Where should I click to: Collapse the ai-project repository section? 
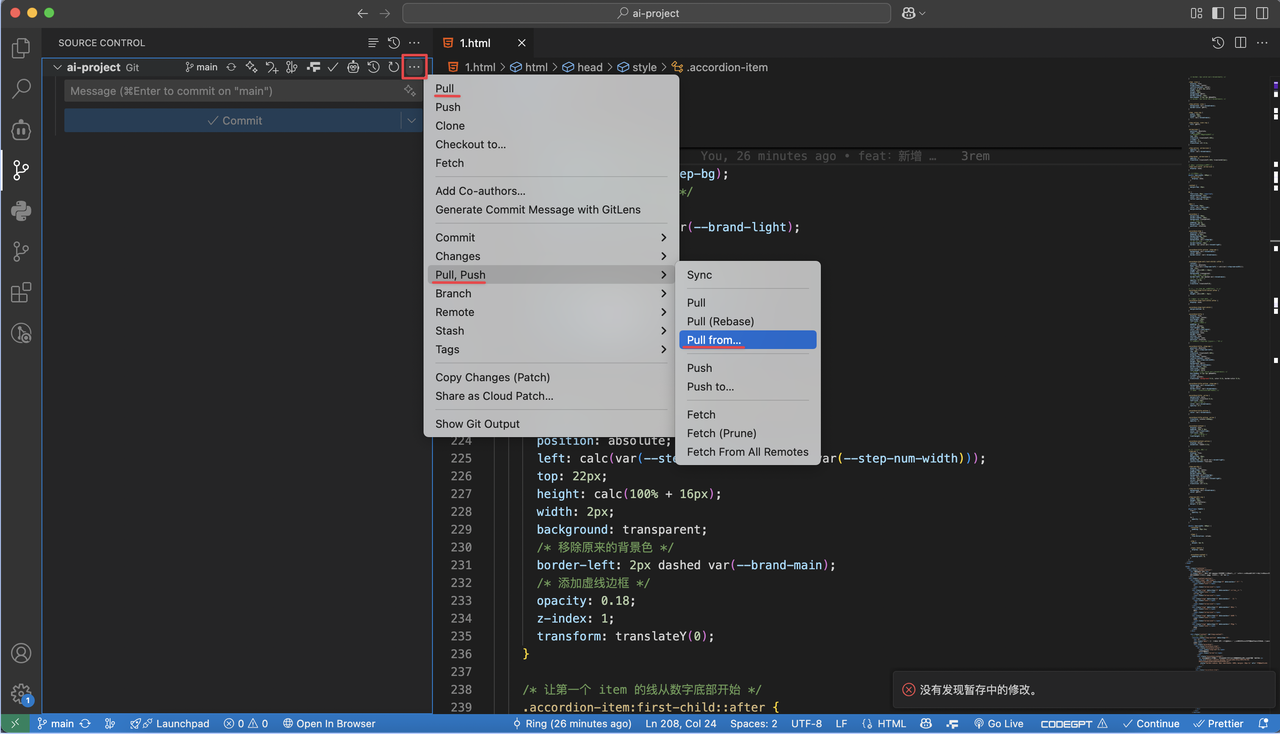point(57,67)
